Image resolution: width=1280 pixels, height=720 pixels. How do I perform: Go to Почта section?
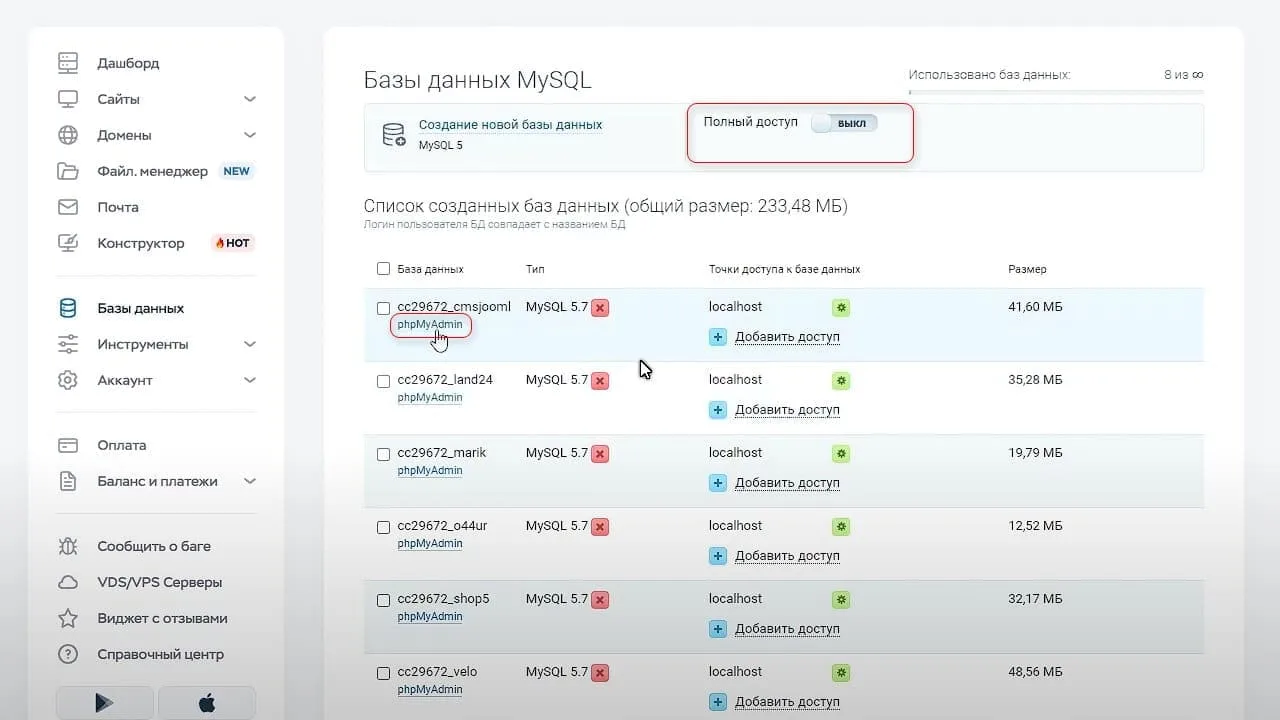pyautogui.click(x=118, y=207)
